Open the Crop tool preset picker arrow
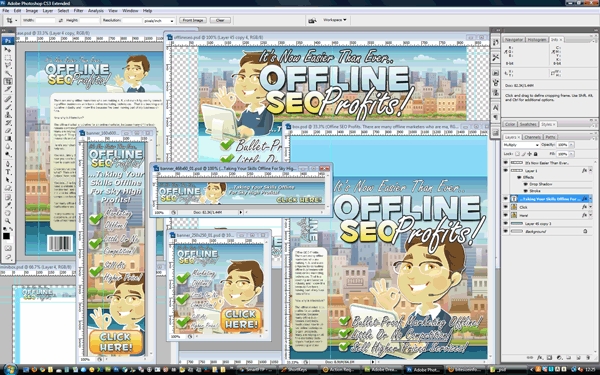This screenshot has width=600, height=375. 16,20
